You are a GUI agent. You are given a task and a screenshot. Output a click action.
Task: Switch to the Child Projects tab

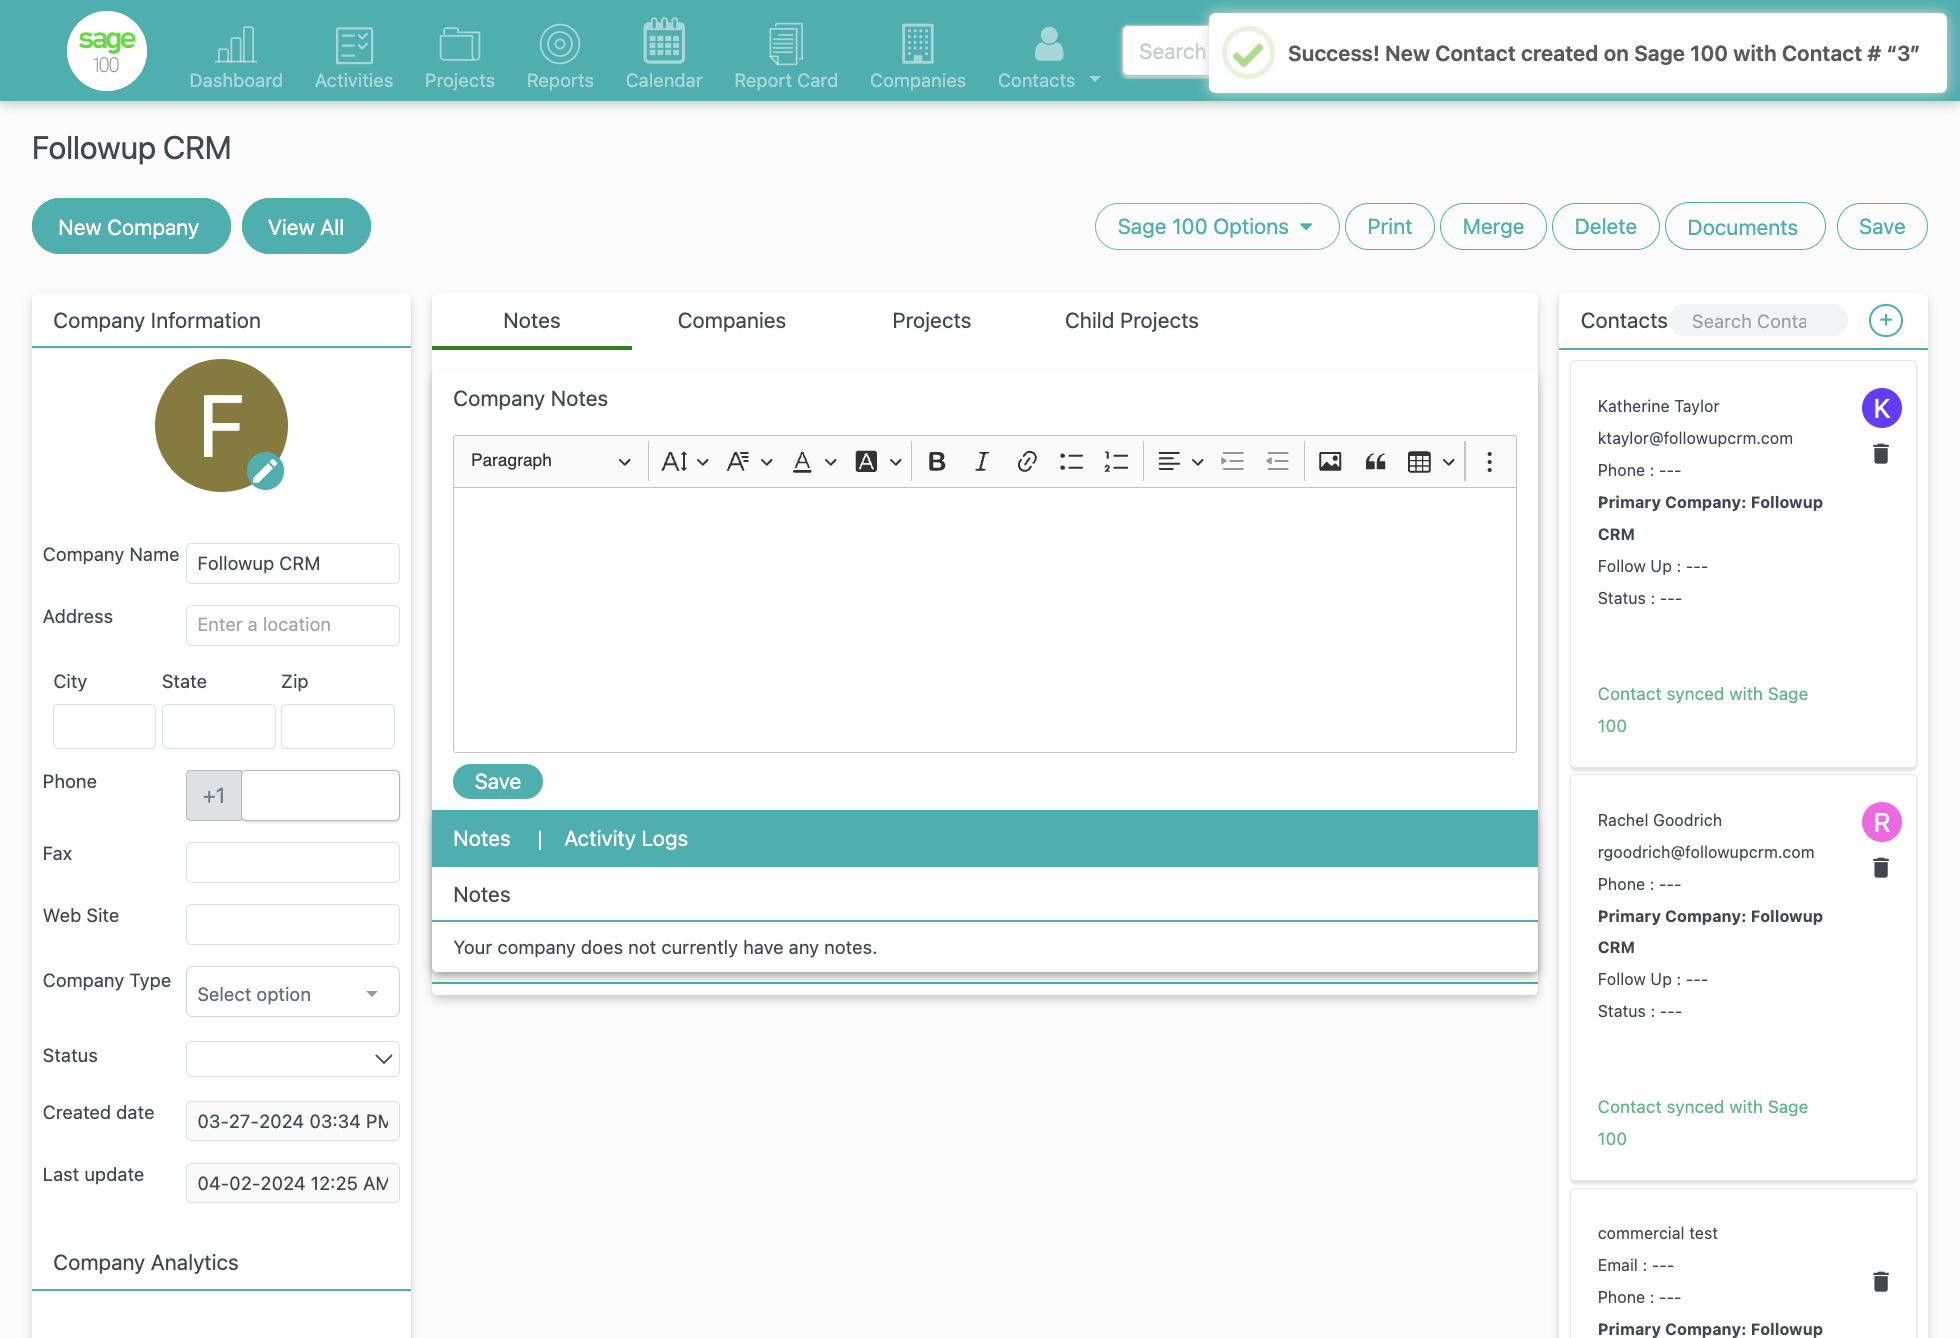click(x=1132, y=321)
